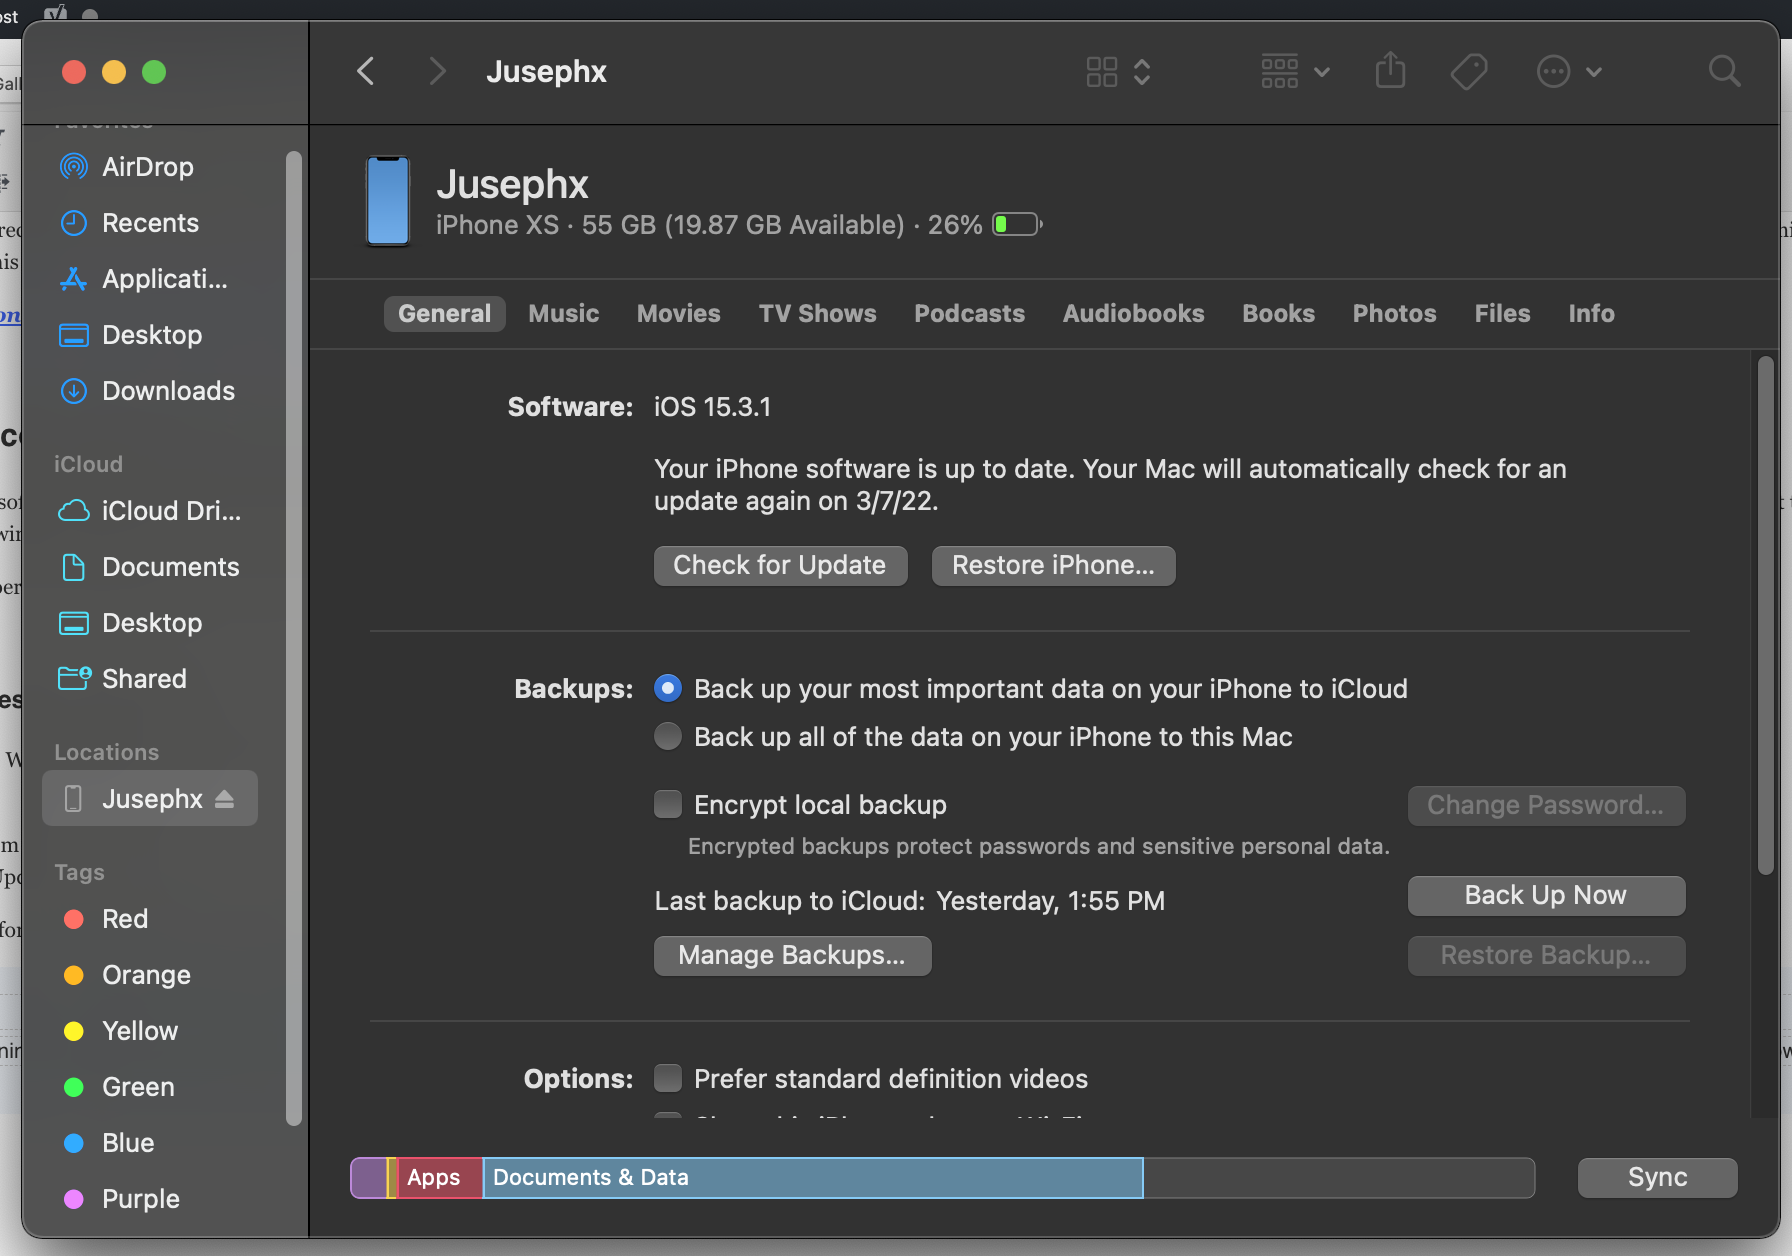Enable Encrypt local backup checkbox

668,805
